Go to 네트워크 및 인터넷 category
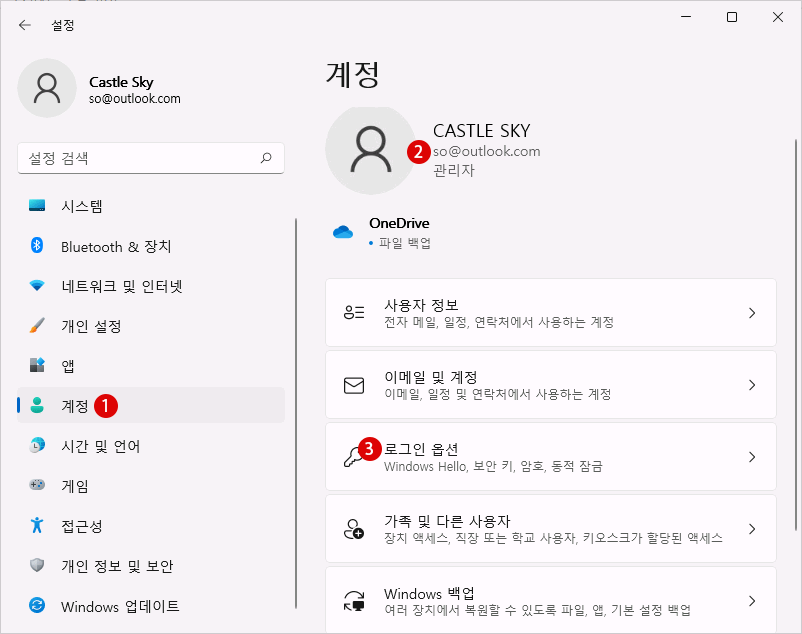Screen dimensions: 802x634 pos(151,286)
